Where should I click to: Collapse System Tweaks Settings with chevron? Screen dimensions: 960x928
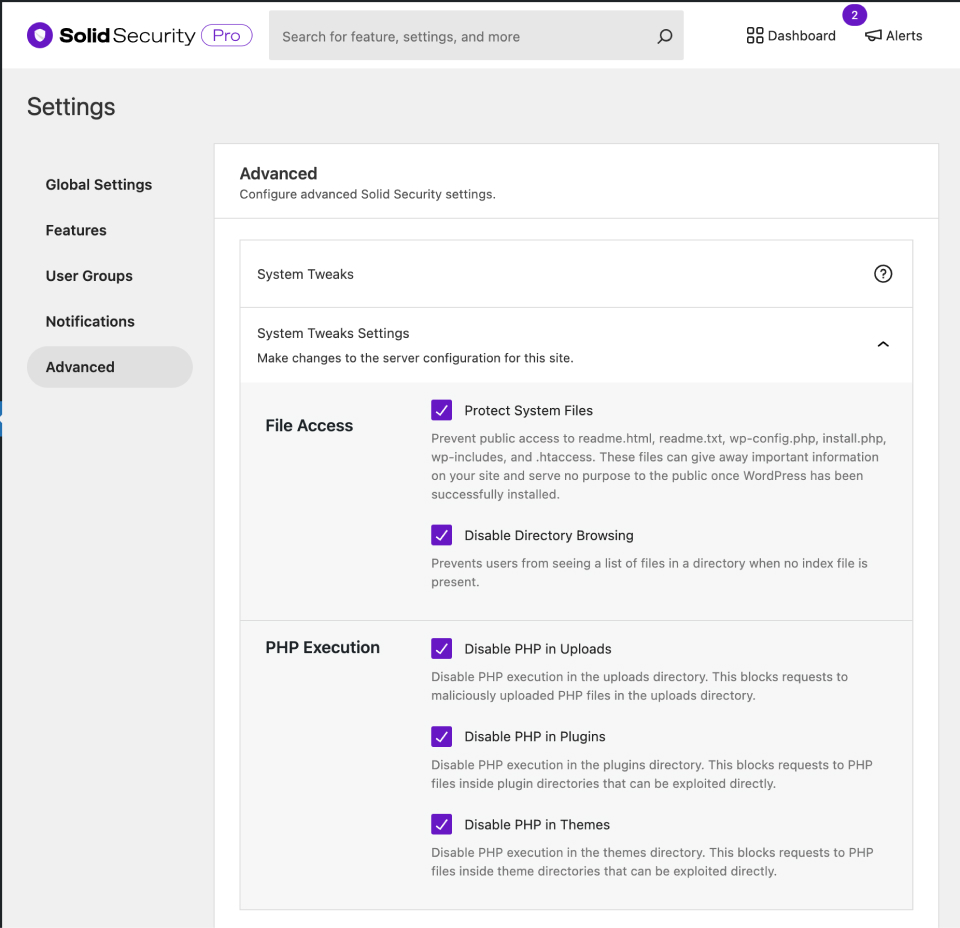click(x=883, y=344)
